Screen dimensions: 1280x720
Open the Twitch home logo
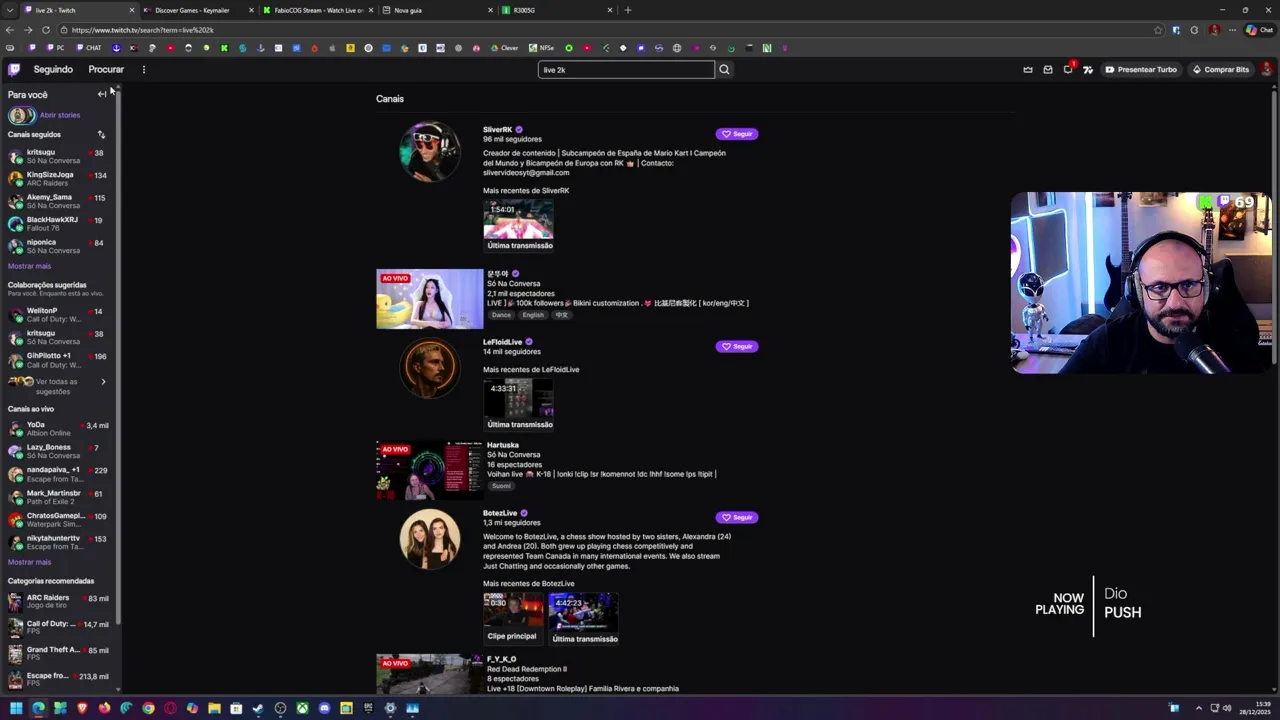(x=14, y=69)
